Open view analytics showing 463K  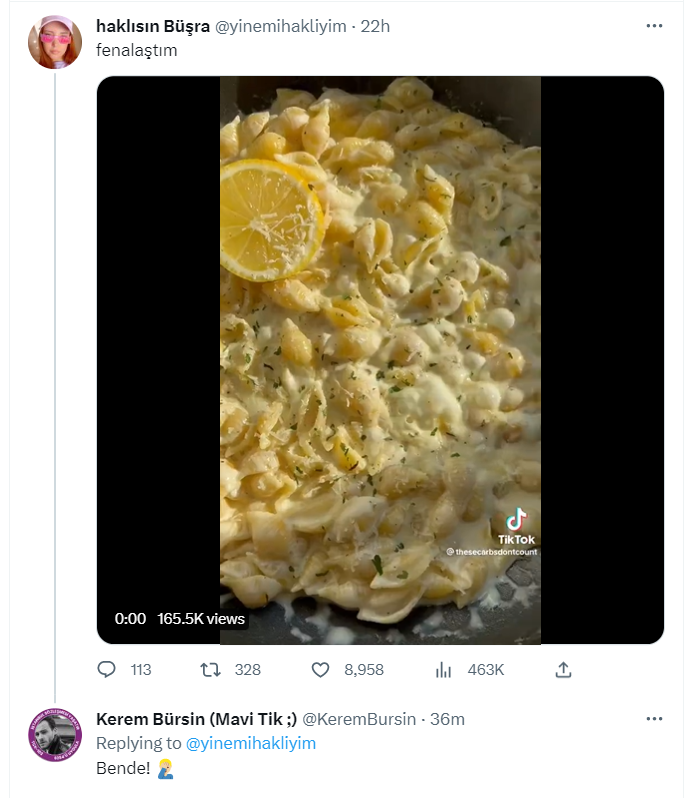[x=444, y=669]
